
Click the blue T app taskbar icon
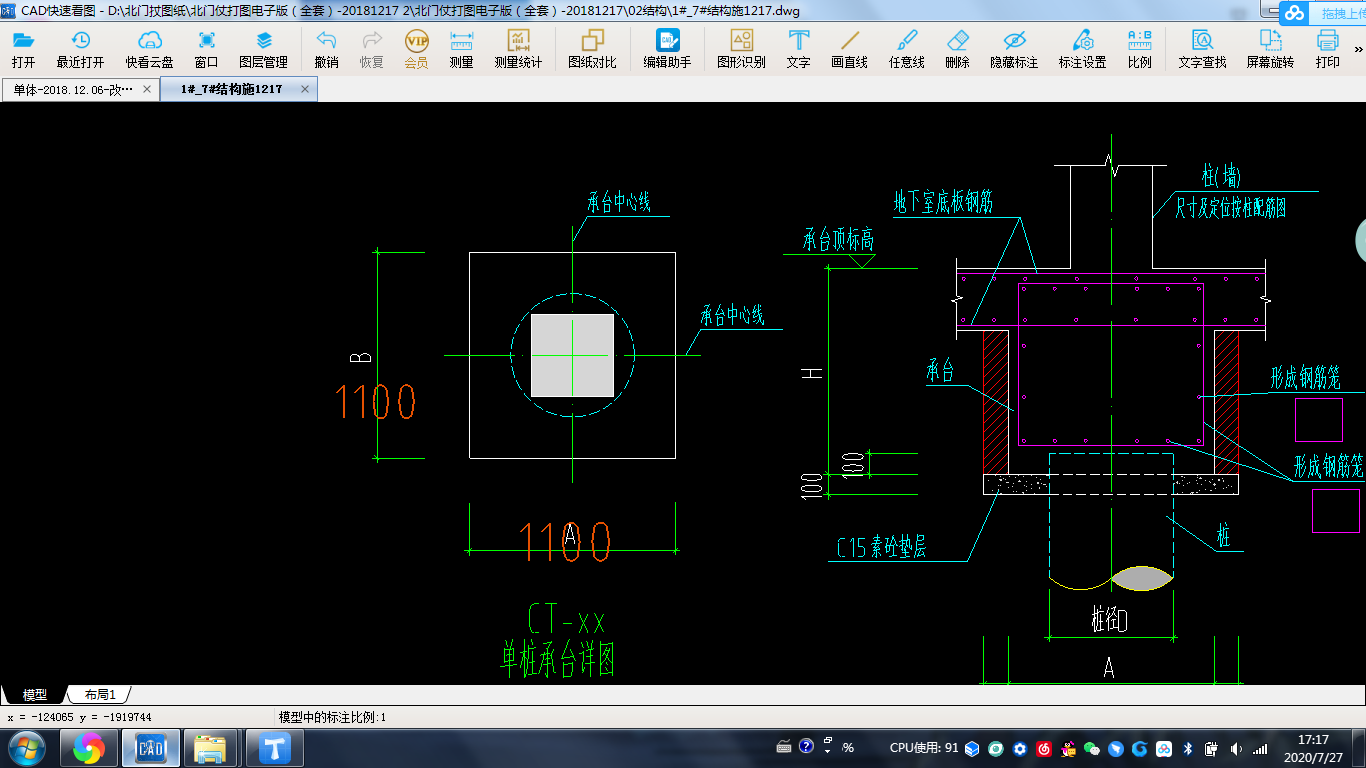pos(275,748)
